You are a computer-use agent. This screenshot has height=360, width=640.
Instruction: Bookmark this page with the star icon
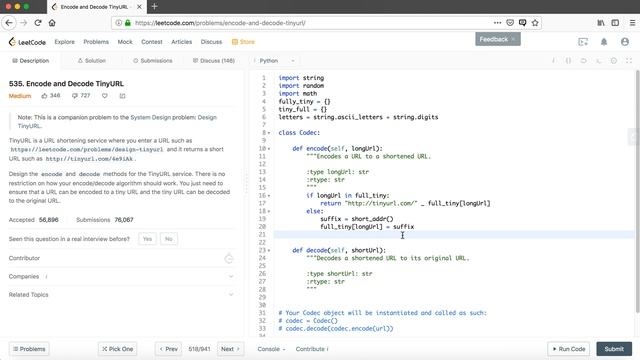point(535,23)
